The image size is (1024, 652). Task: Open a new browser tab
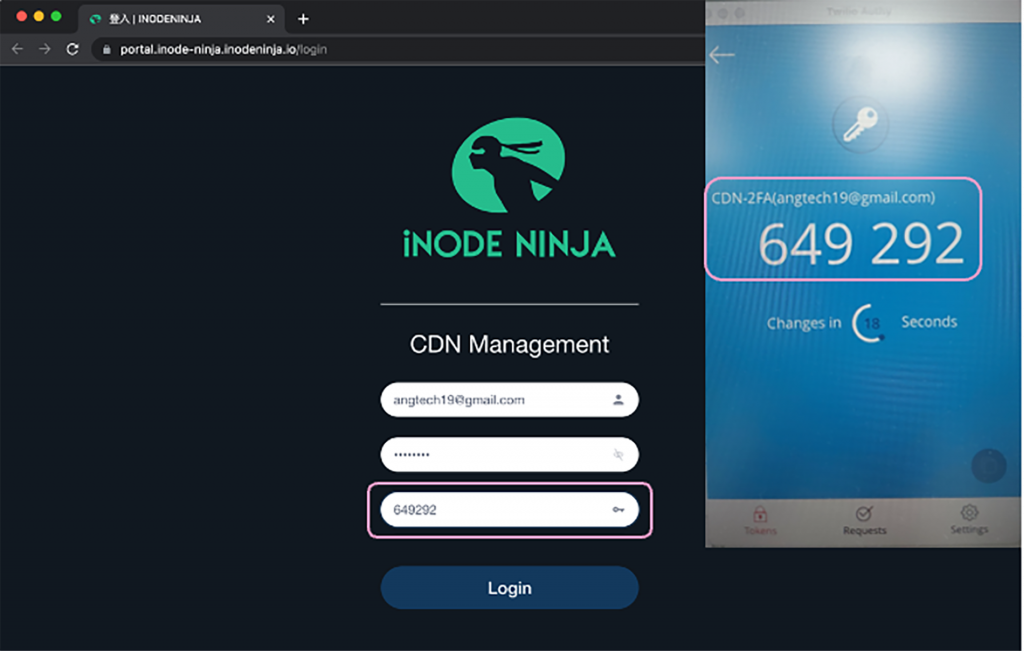(x=303, y=19)
